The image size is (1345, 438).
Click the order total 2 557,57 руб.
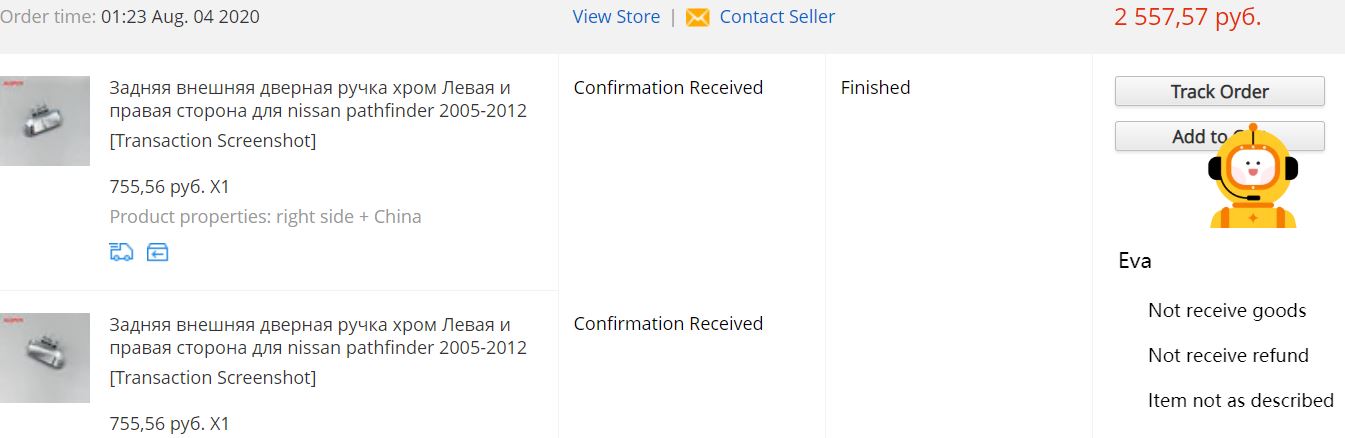[1187, 17]
